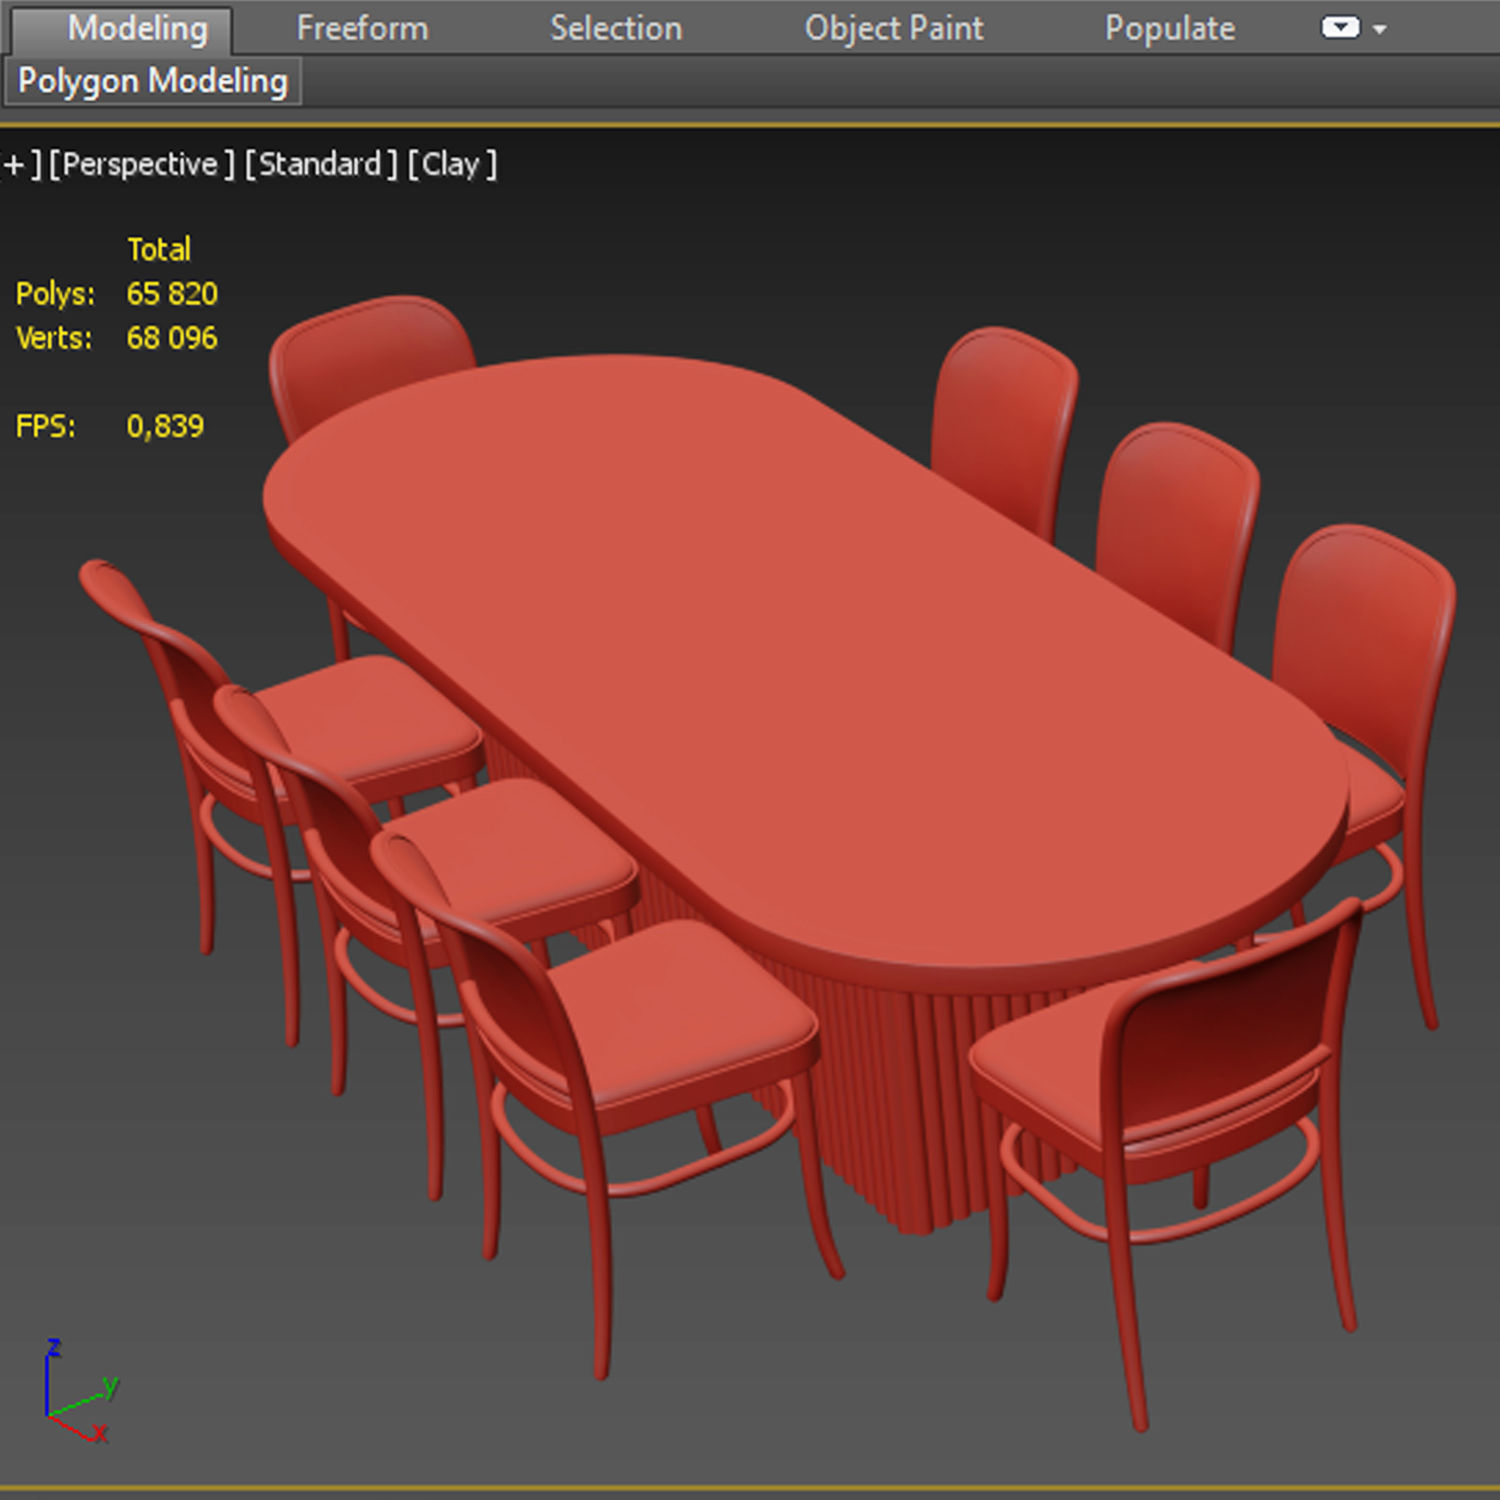Image resolution: width=1500 pixels, height=1500 pixels.
Task: Switch to the Modeling ribbon tab
Action: pyautogui.click(x=124, y=29)
